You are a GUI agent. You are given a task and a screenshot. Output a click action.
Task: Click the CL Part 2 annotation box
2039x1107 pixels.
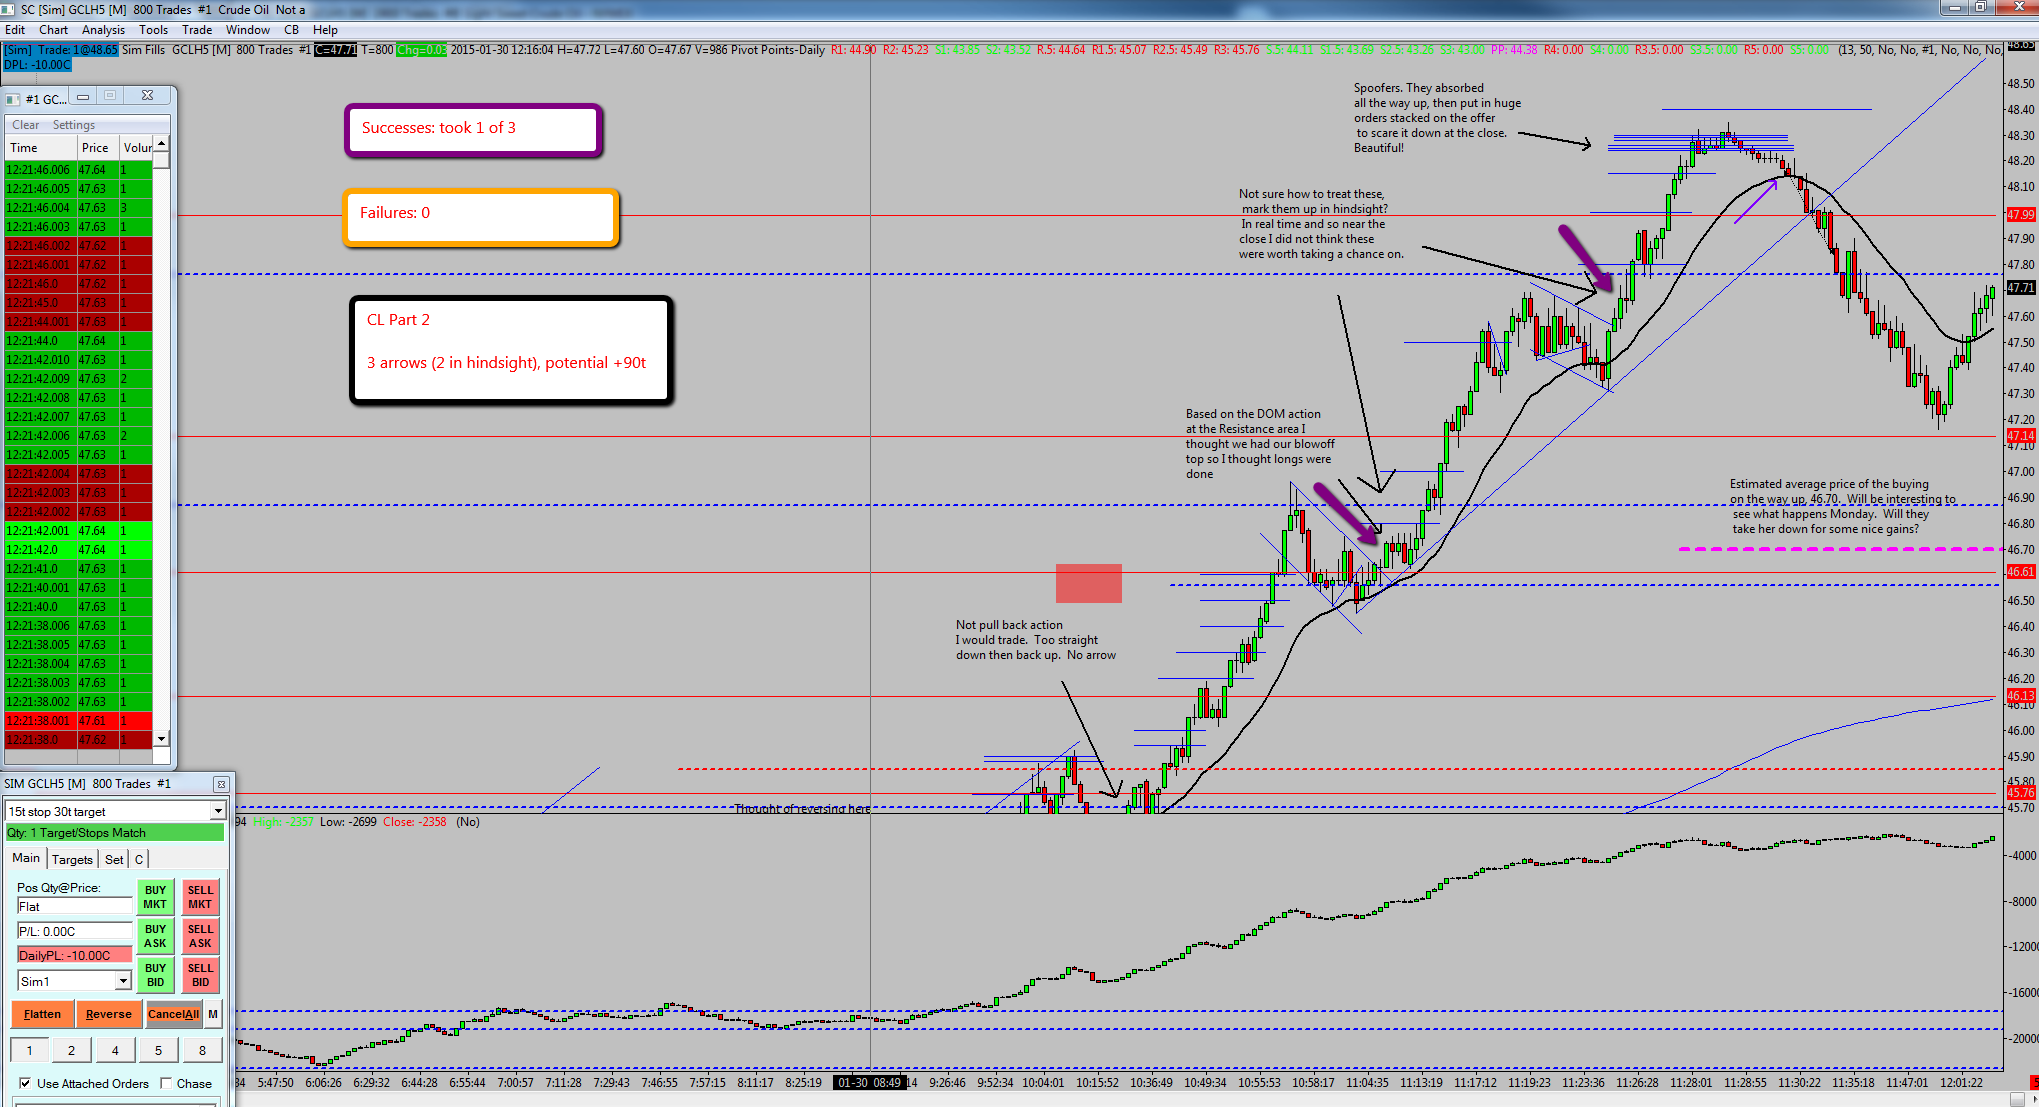[511, 350]
